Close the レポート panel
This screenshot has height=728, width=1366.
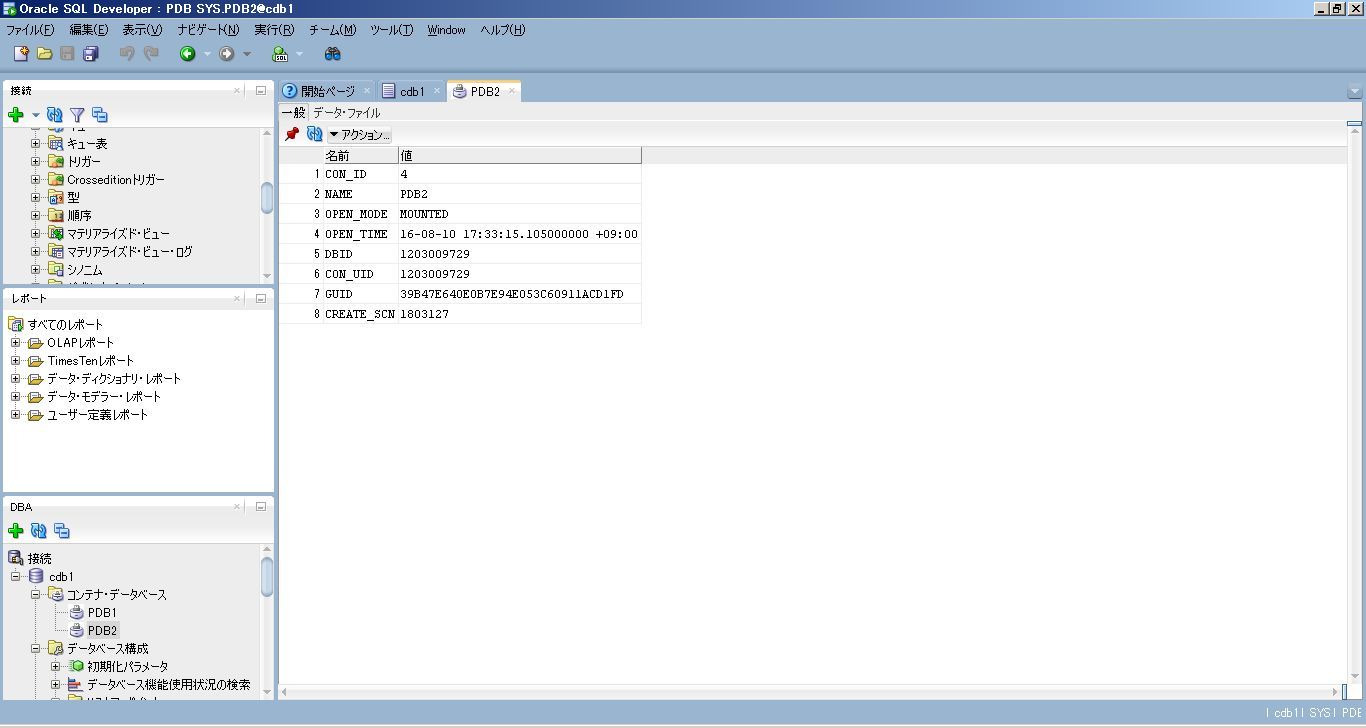[237, 298]
